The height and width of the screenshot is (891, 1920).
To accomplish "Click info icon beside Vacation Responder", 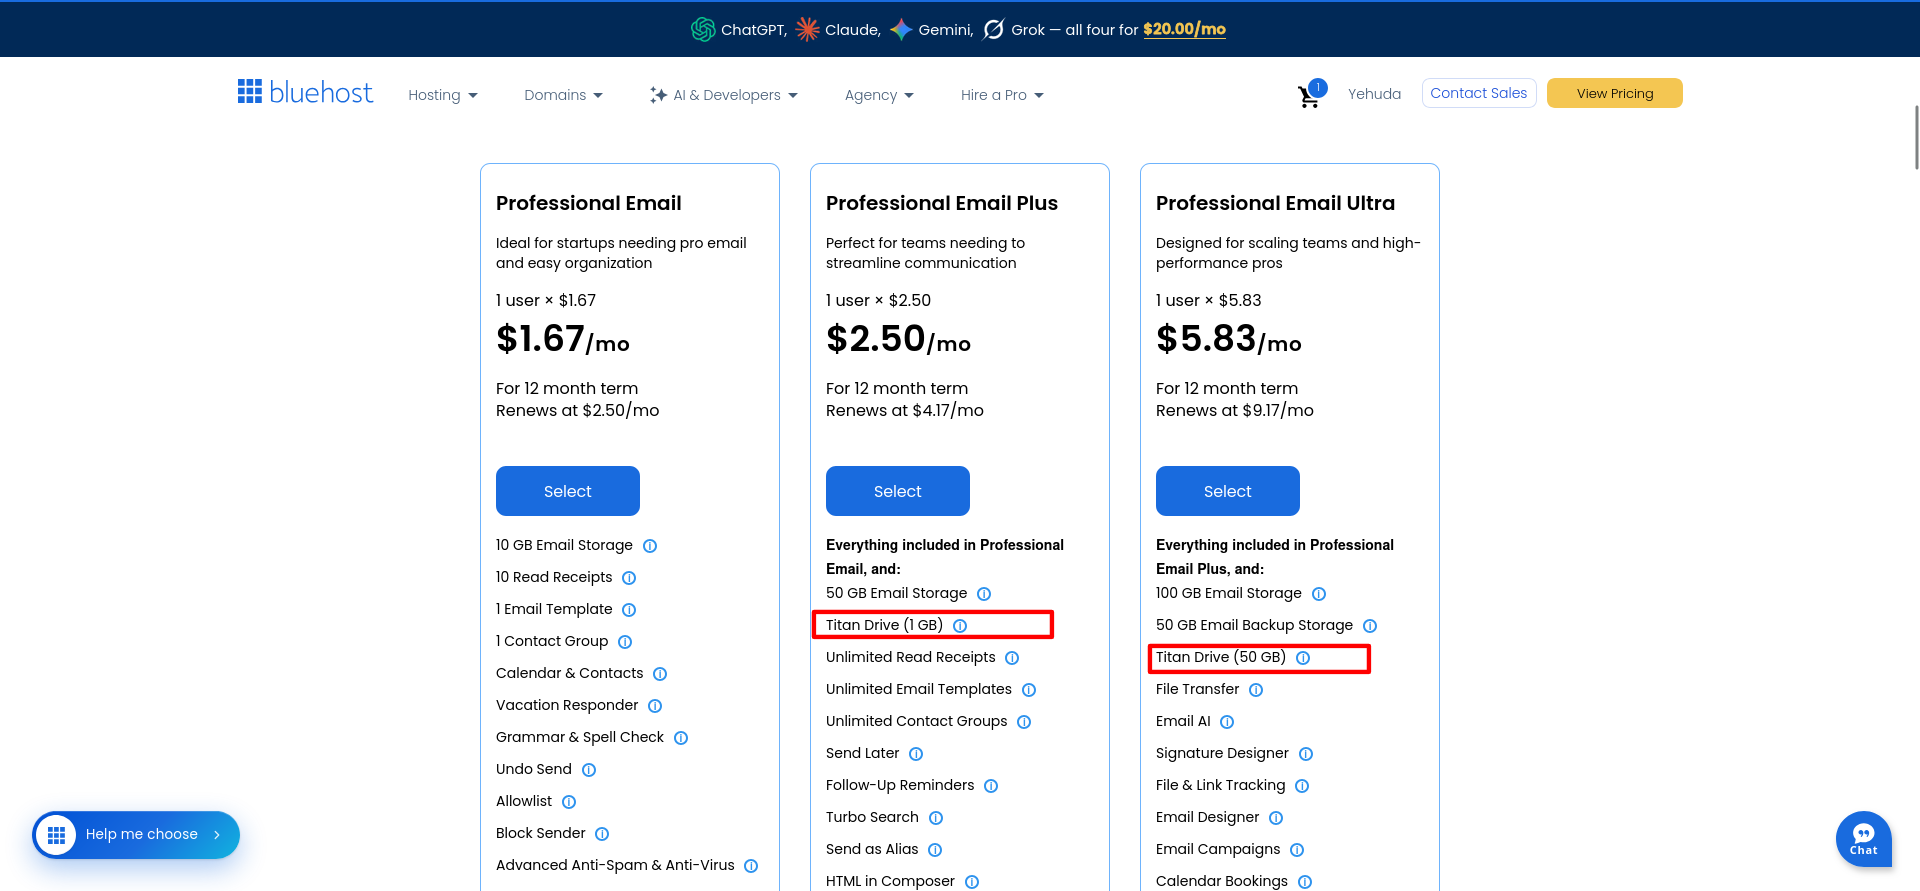I will point(655,706).
